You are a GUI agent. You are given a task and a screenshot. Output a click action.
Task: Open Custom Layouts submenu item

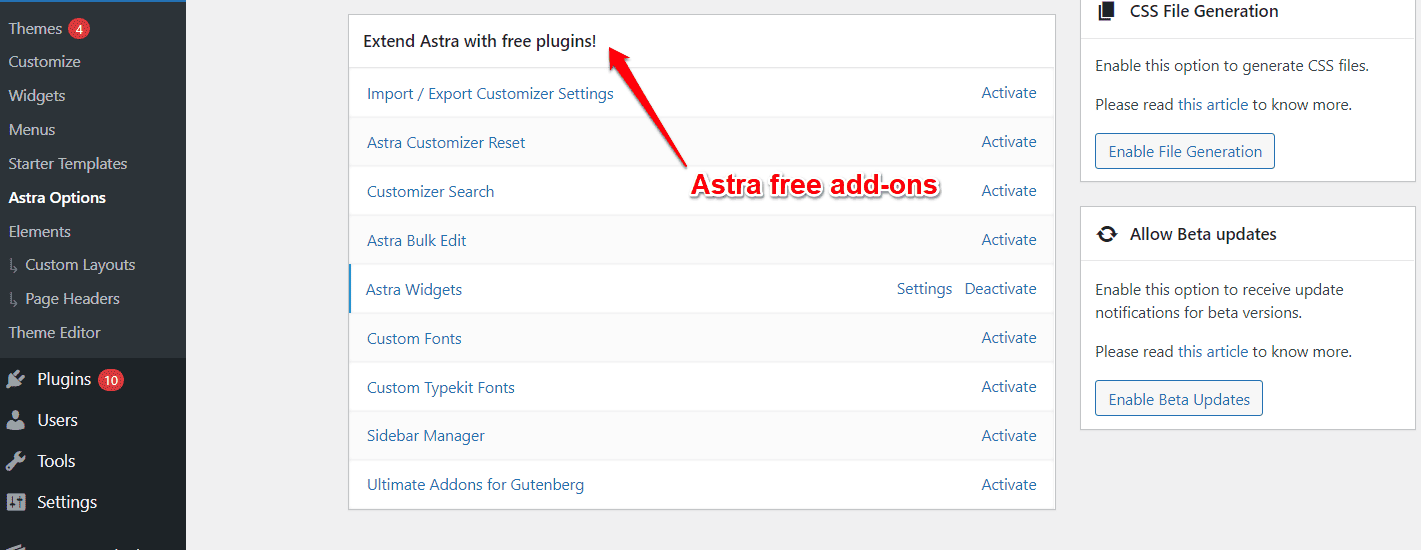click(80, 265)
